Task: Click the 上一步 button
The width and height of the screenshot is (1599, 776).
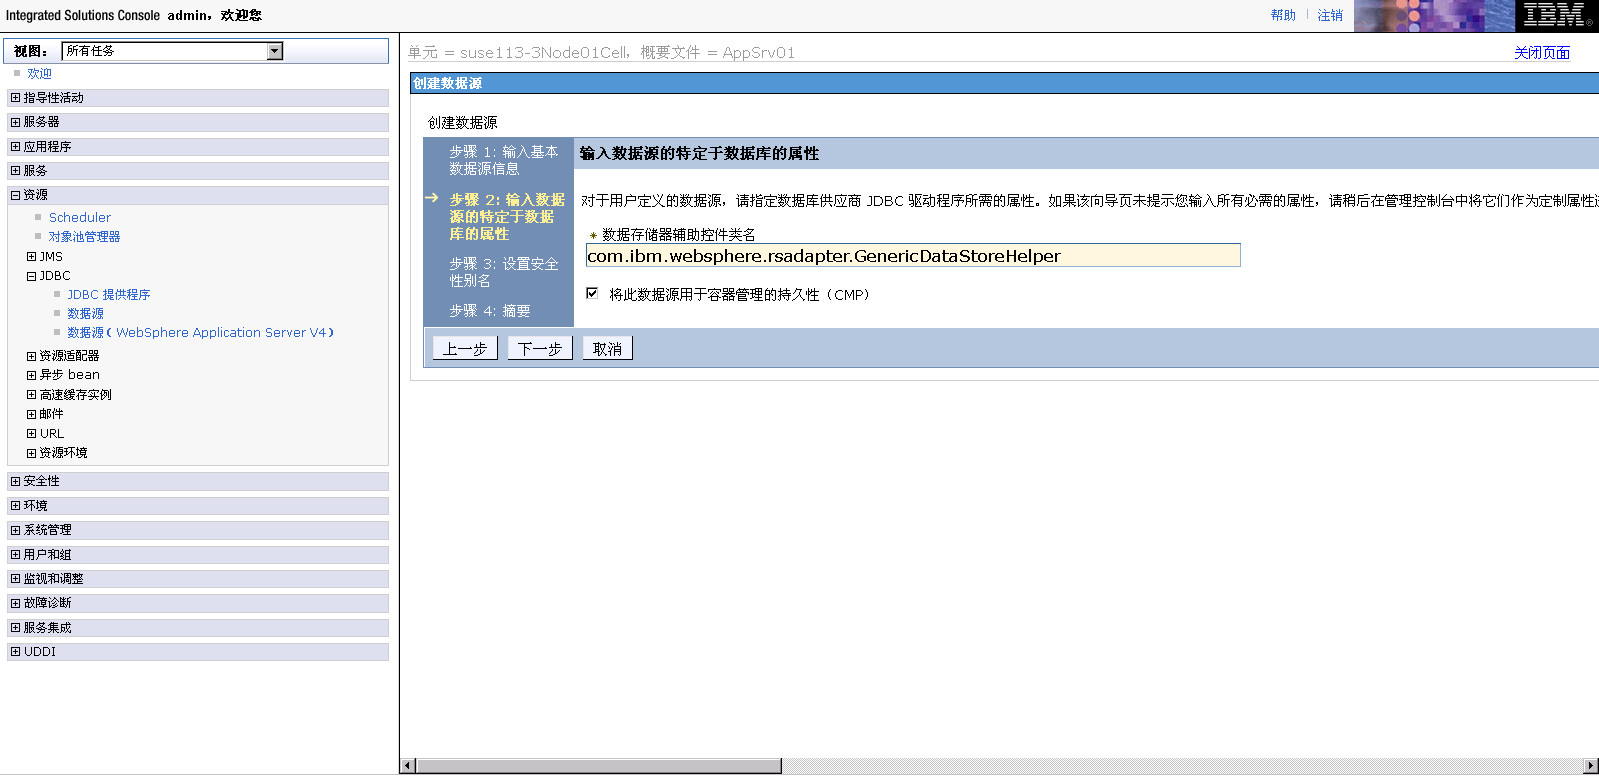Action: [x=465, y=348]
